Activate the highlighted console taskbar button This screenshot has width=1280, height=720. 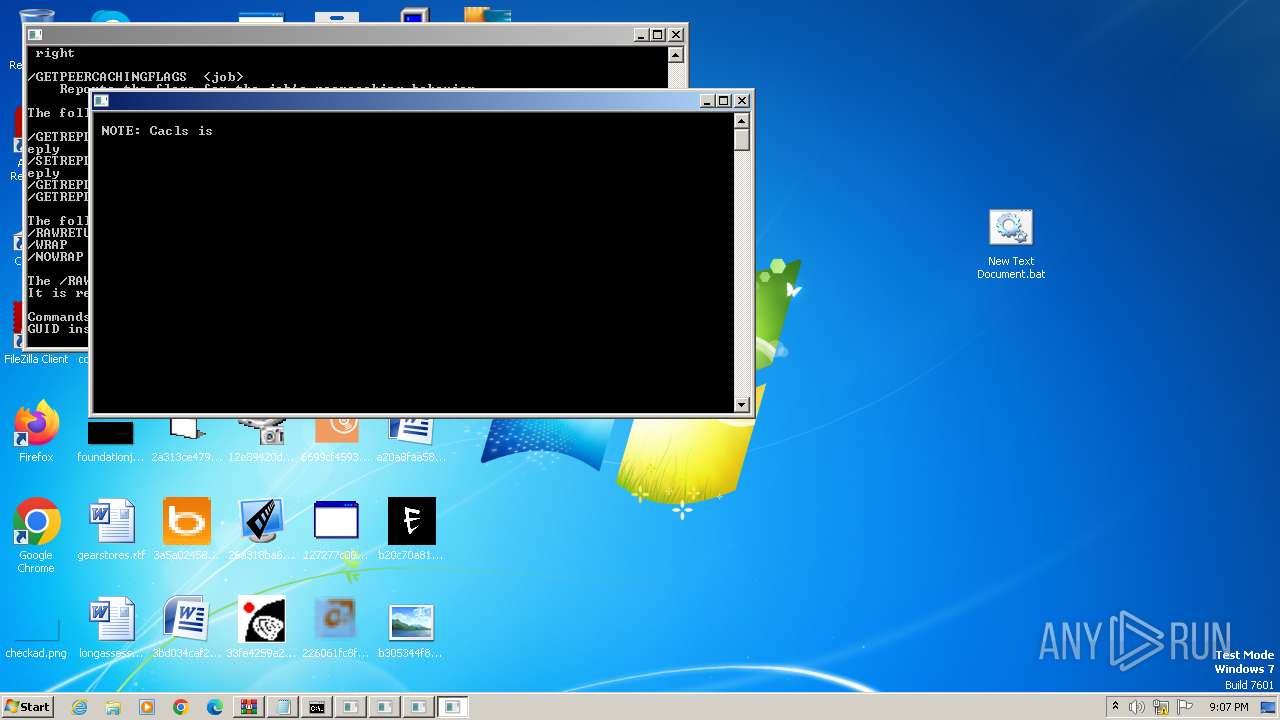coord(453,707)
